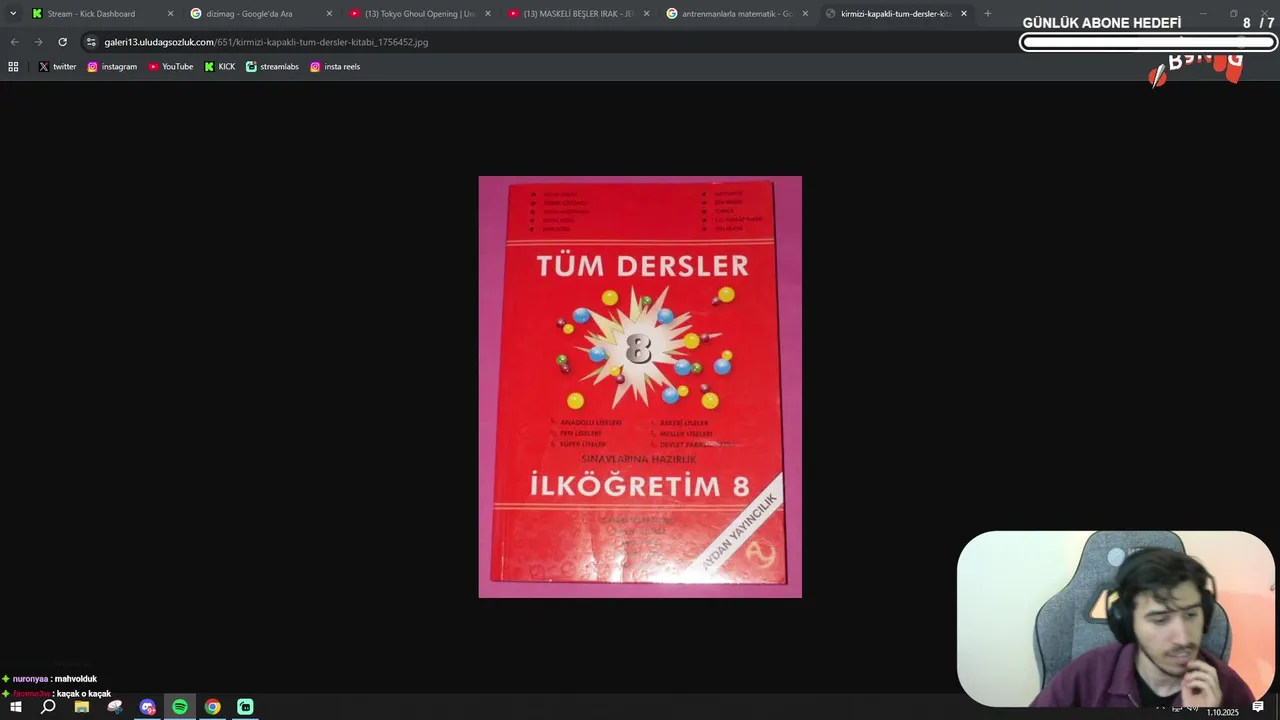Open Streamlabs app from the taskbar
The width and height of the screenshot is (1280, 720).
coord(246,707)
